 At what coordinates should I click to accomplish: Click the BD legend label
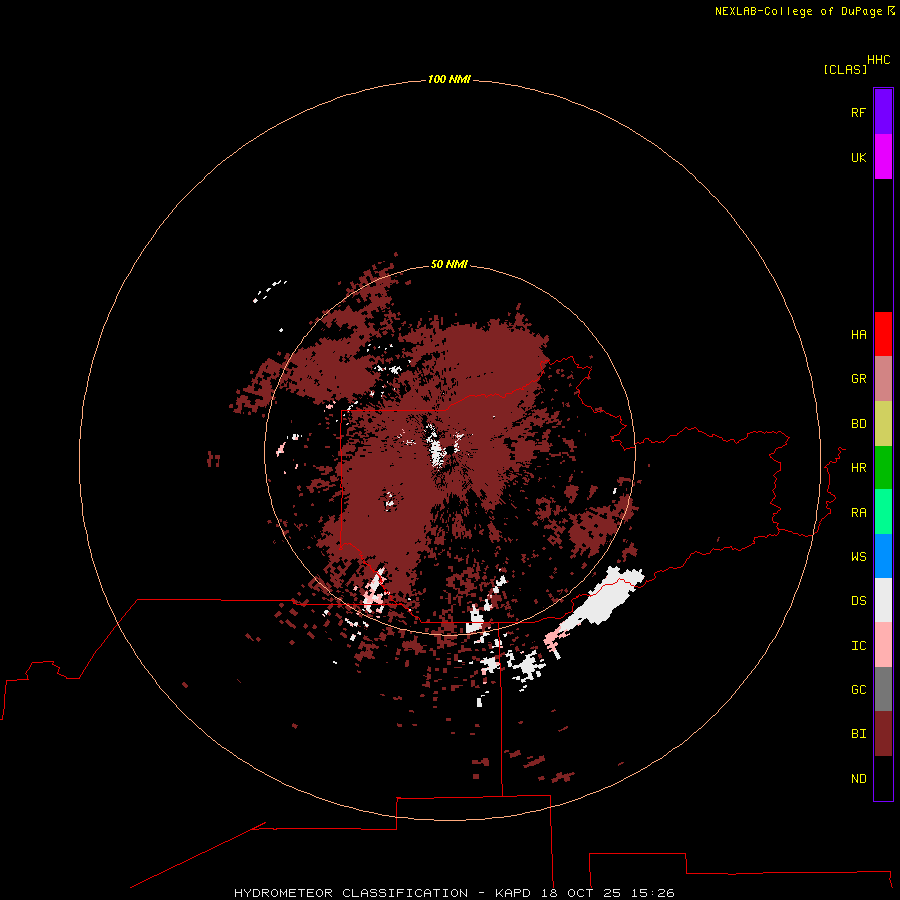point(858,424)
